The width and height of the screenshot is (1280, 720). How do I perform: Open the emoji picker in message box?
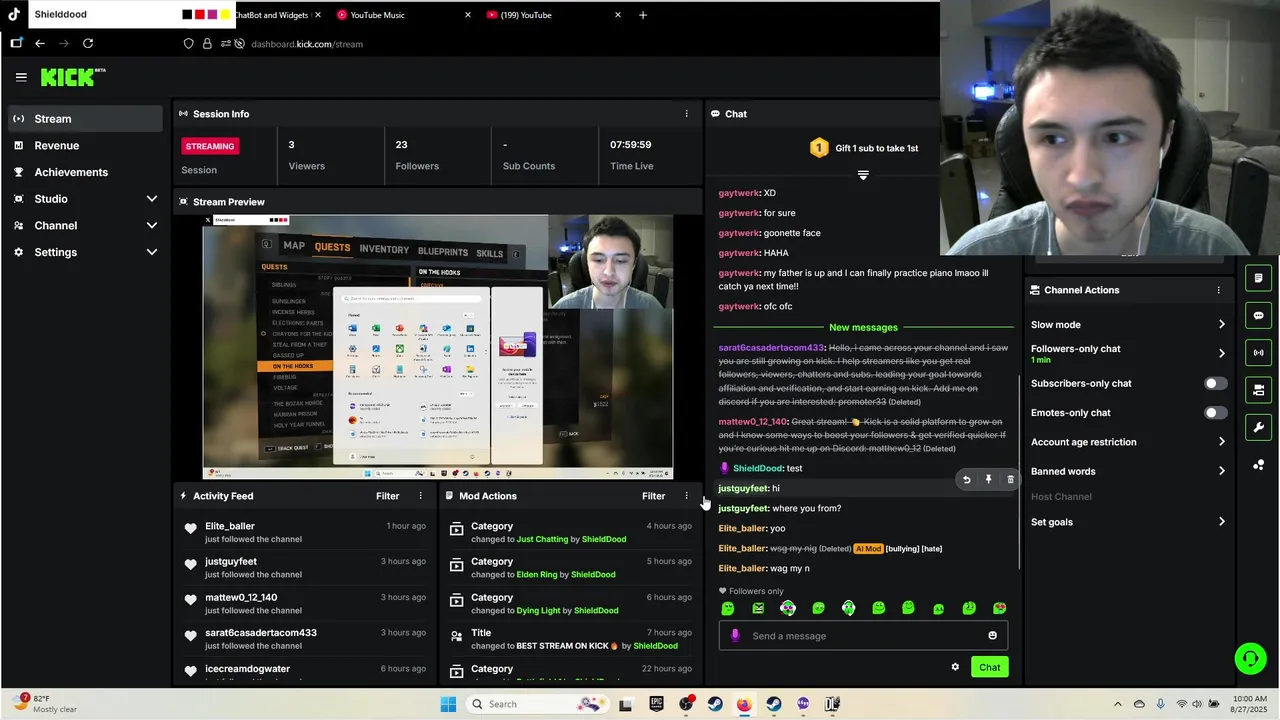click(x=992, y=636)
